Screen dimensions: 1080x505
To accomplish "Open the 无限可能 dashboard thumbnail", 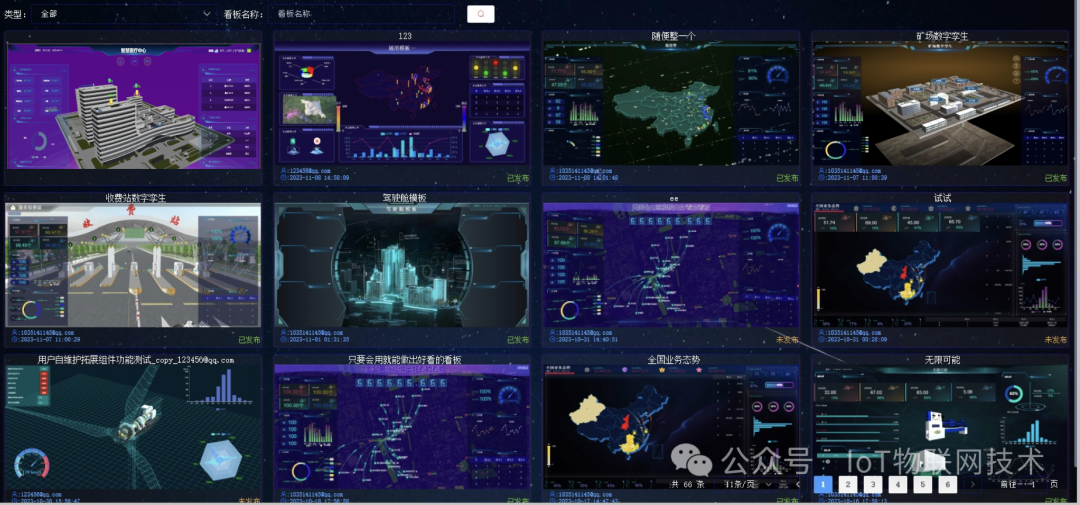I will (x=940, y=427).
